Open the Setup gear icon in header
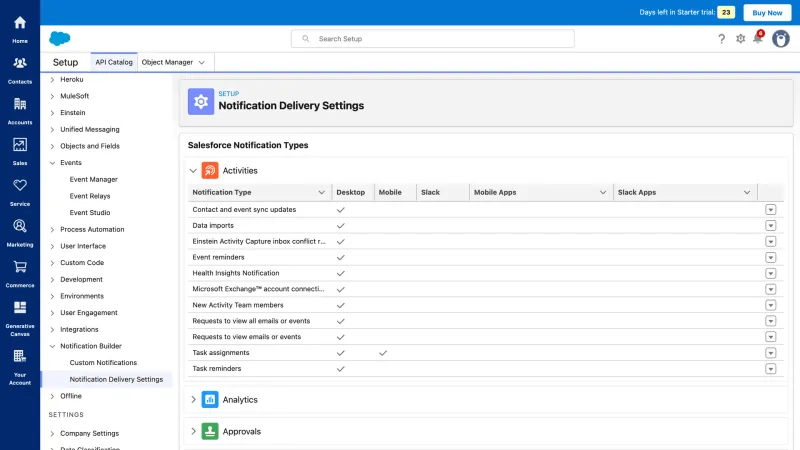Screen dimensions: 800x450 (740, 39)
